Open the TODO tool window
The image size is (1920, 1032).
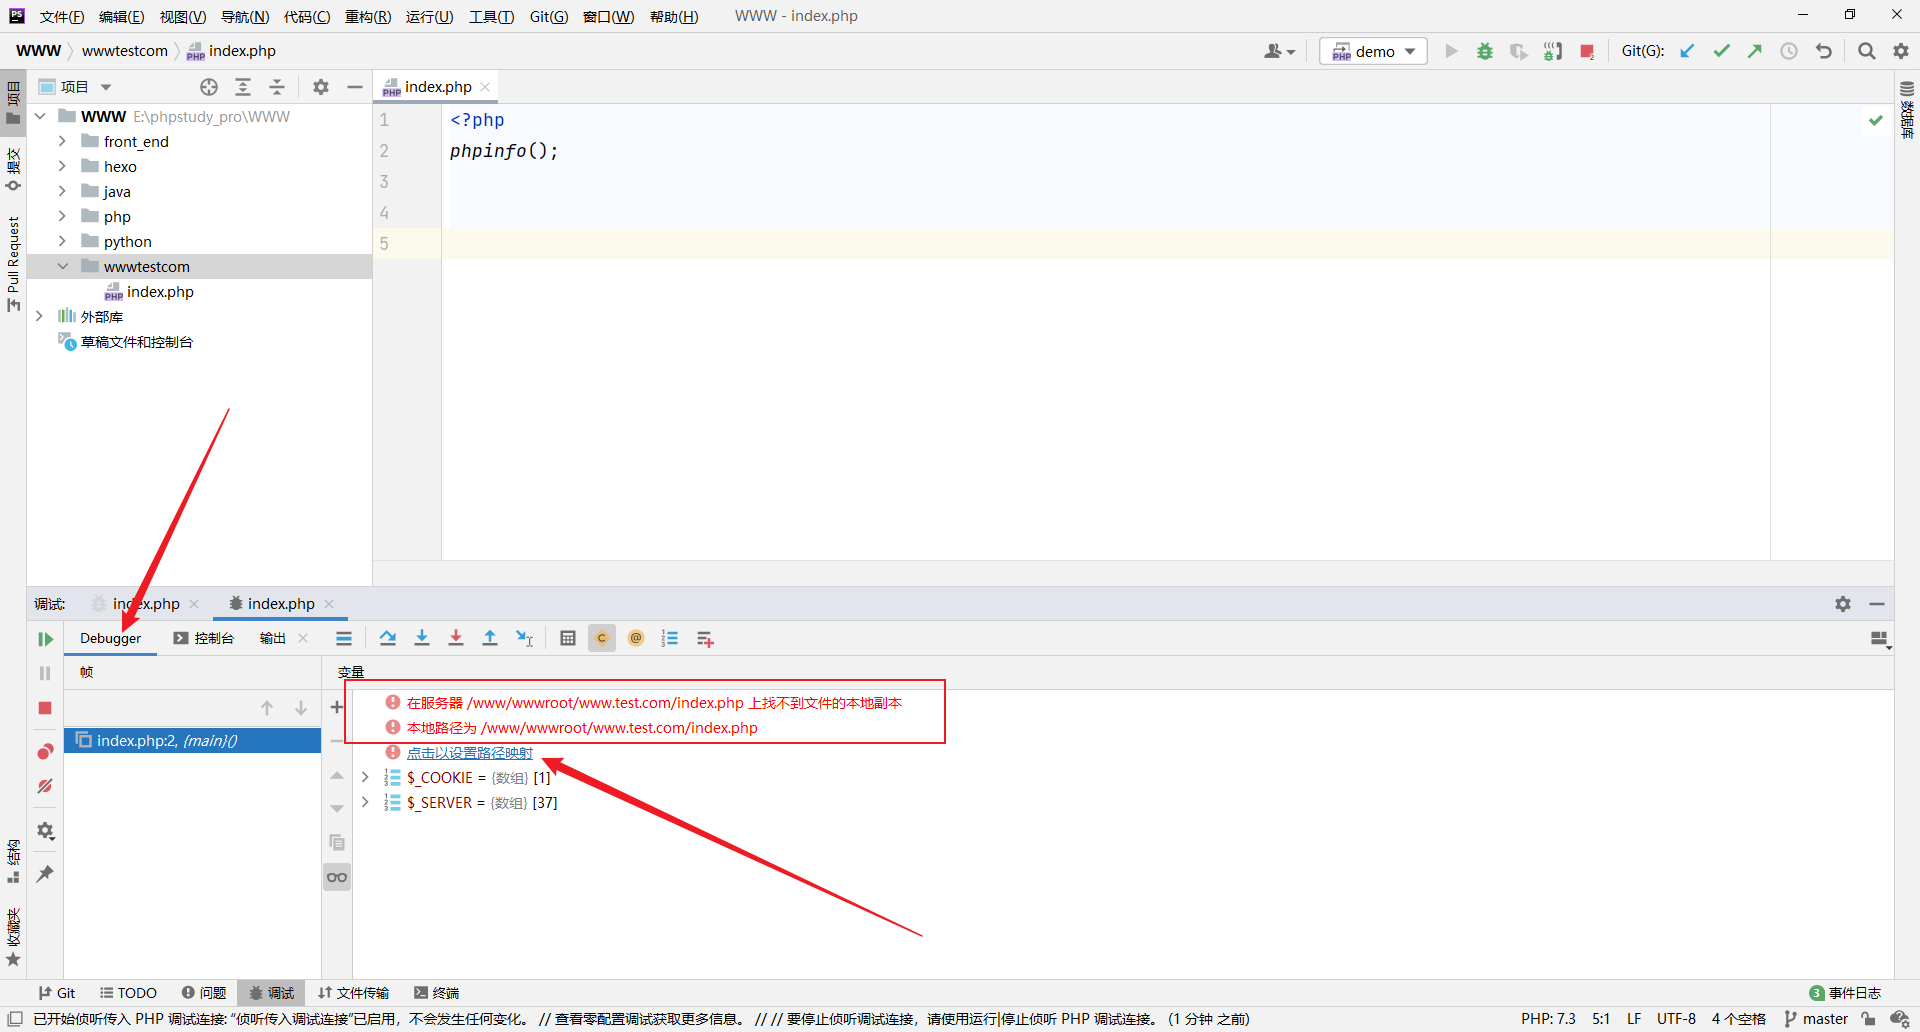point(128,993)
